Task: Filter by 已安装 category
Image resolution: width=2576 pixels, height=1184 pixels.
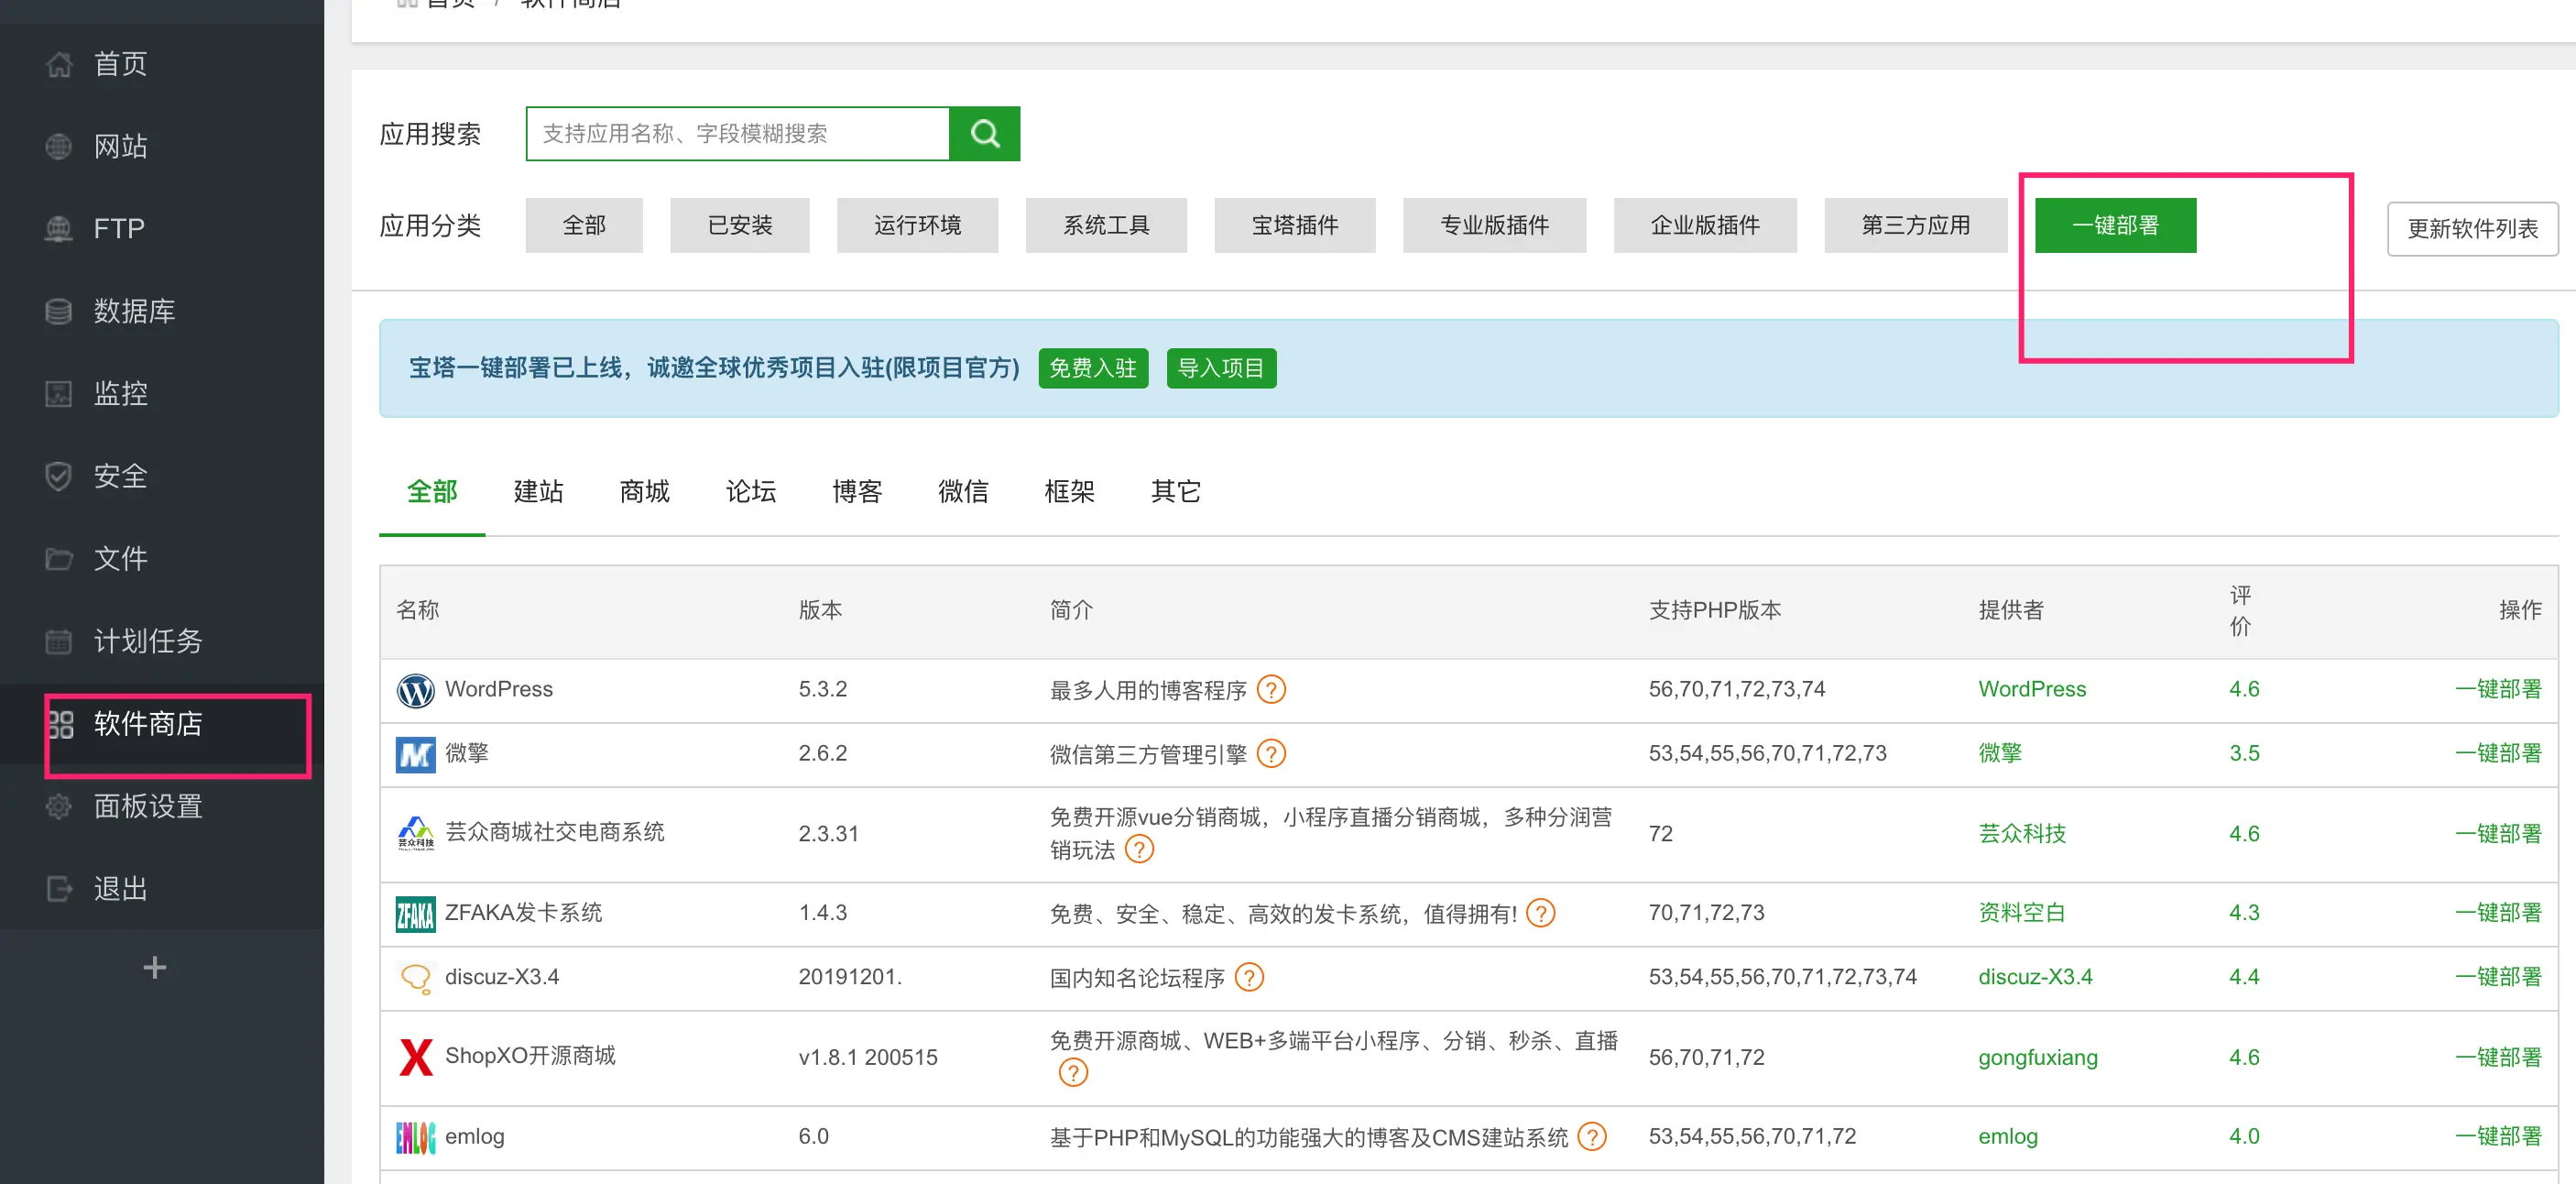Action: pyautogui.click(x=739, y=225)
